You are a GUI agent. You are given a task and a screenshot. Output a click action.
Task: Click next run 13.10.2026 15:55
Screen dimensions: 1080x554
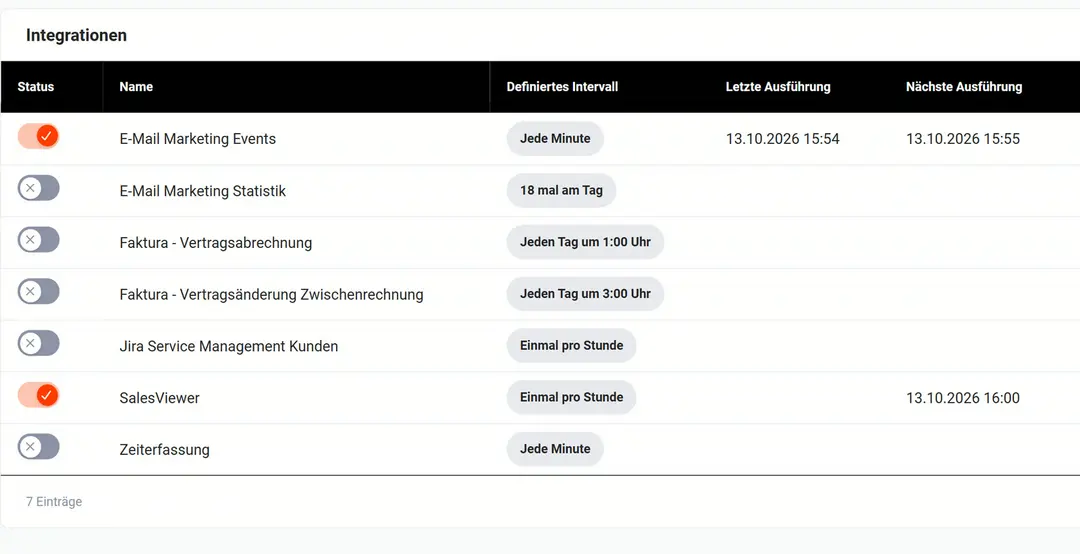[963, 138]
